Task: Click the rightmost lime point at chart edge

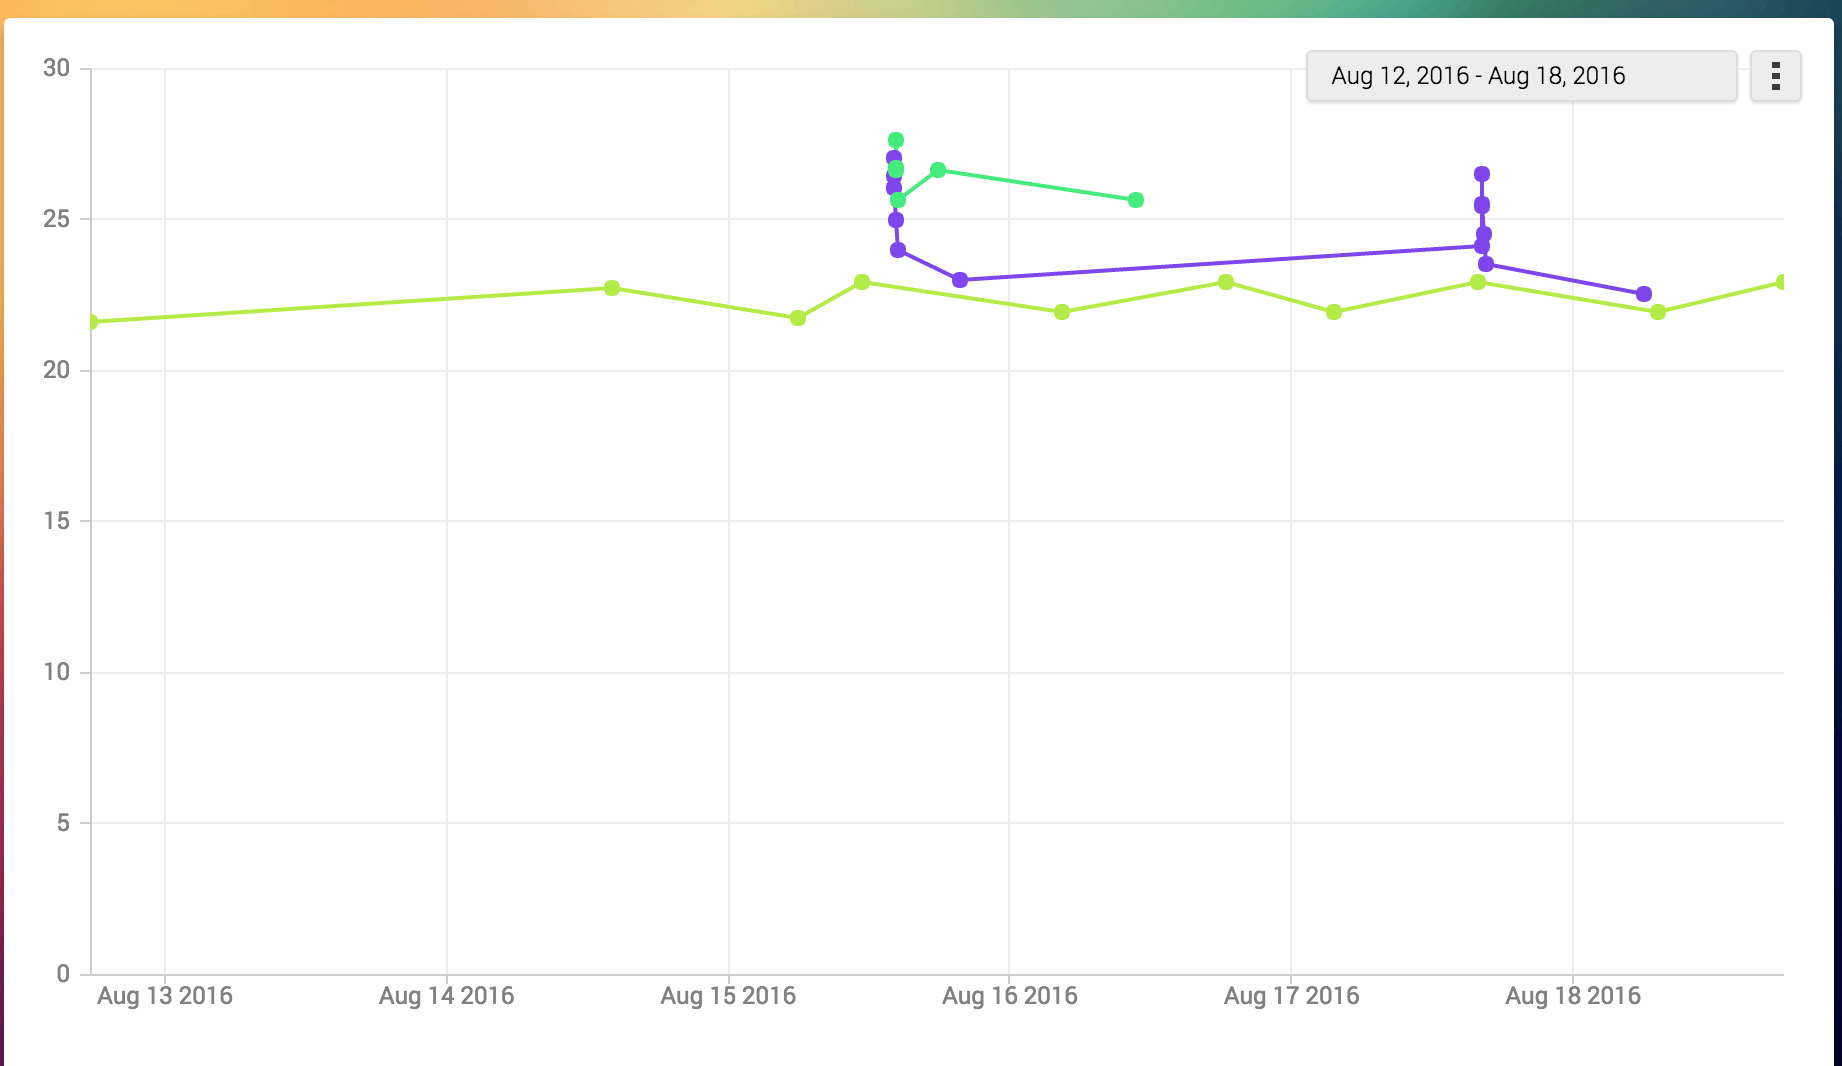Action: pyautogui.click(x=1782, y=282)
